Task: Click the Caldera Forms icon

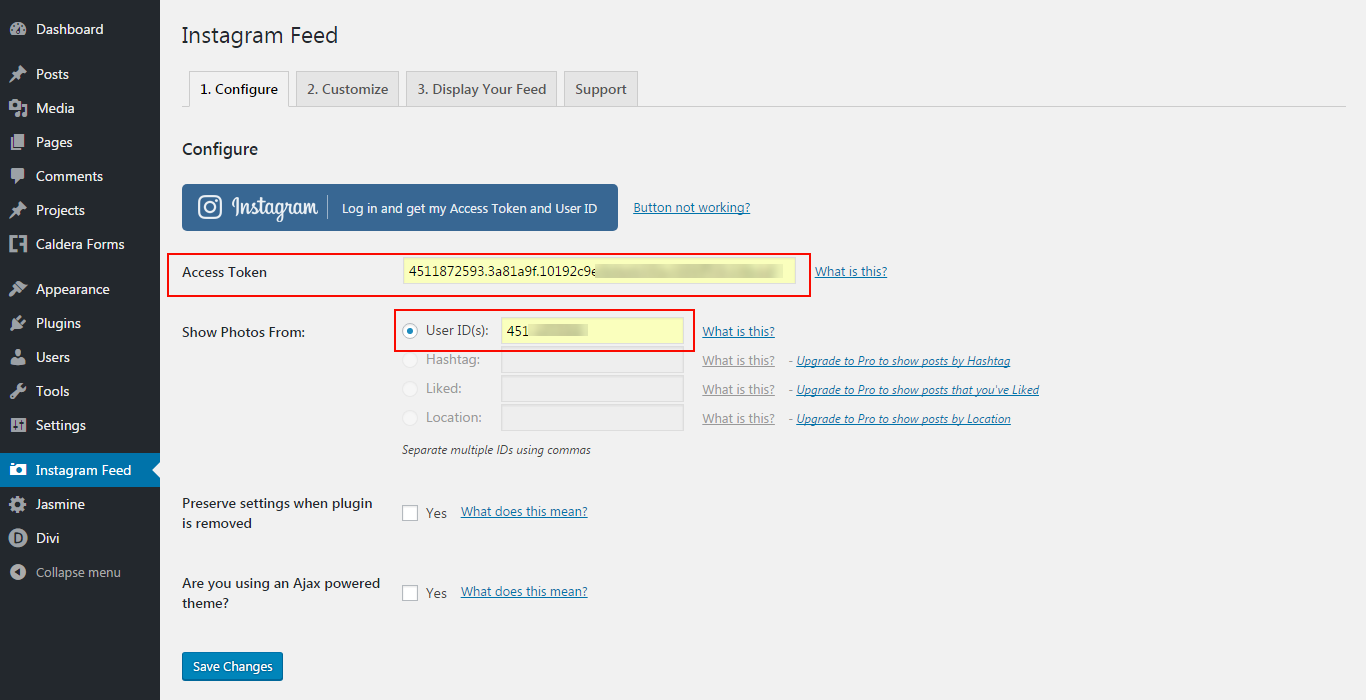Action: (x=17, y=244)
